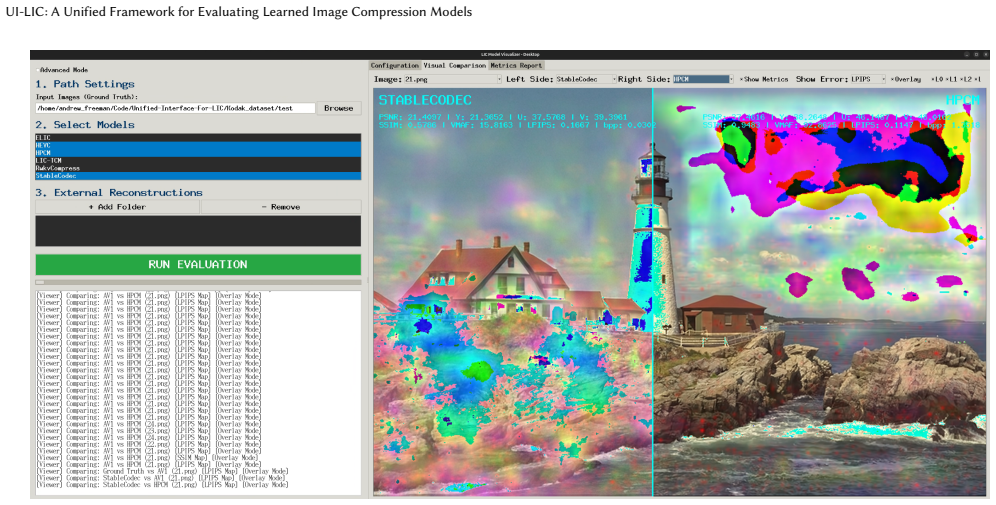Click the HPCM overlay label in the viewer
Viewport: 996px width, 505px height.
click(x=963, y=100)
